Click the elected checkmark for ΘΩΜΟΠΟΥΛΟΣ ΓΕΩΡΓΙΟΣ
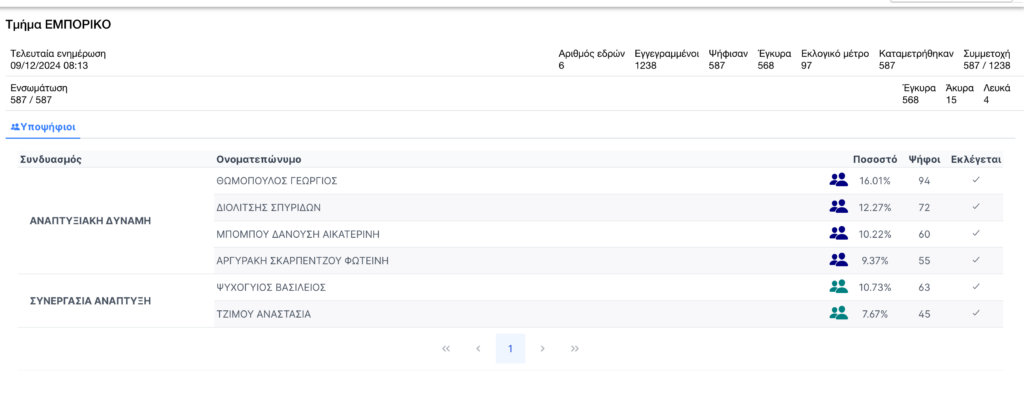 pos(976,180)
